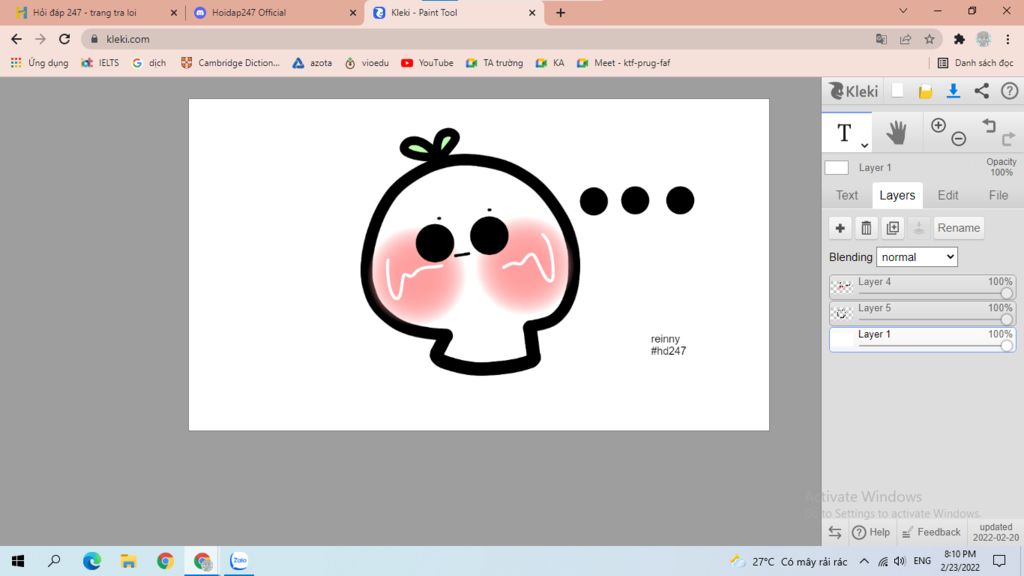Switch to the Edit tab
Viewport: 1024px width, 576px height.
pos(948,195)
